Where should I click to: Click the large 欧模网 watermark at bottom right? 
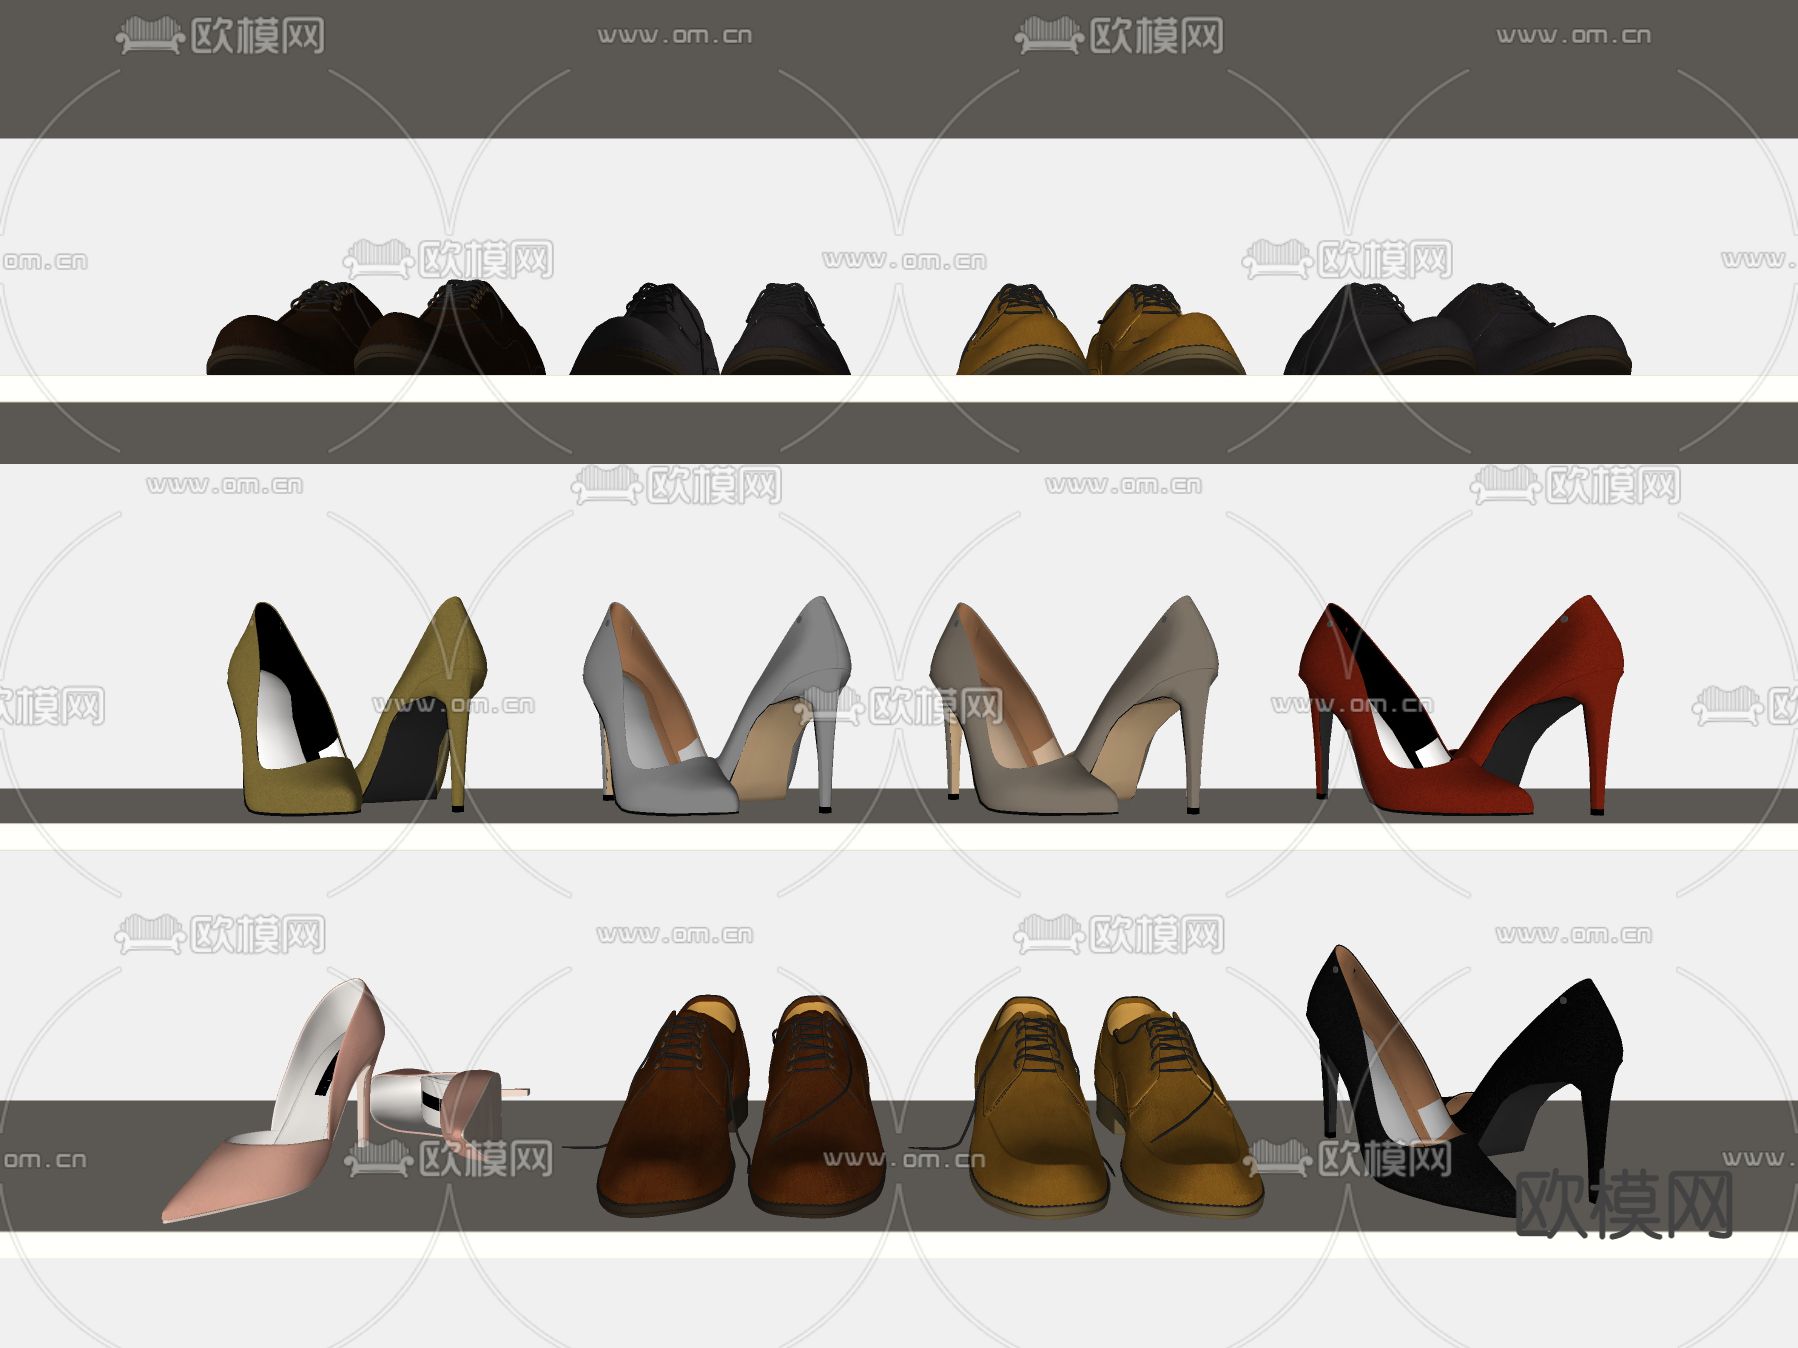[1625, 1205]
